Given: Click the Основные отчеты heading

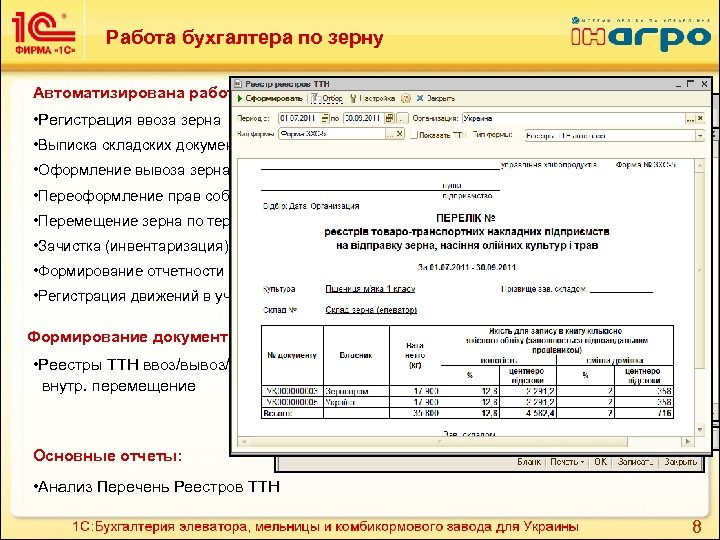Looking at the screenshot, I should click(107, 456).
